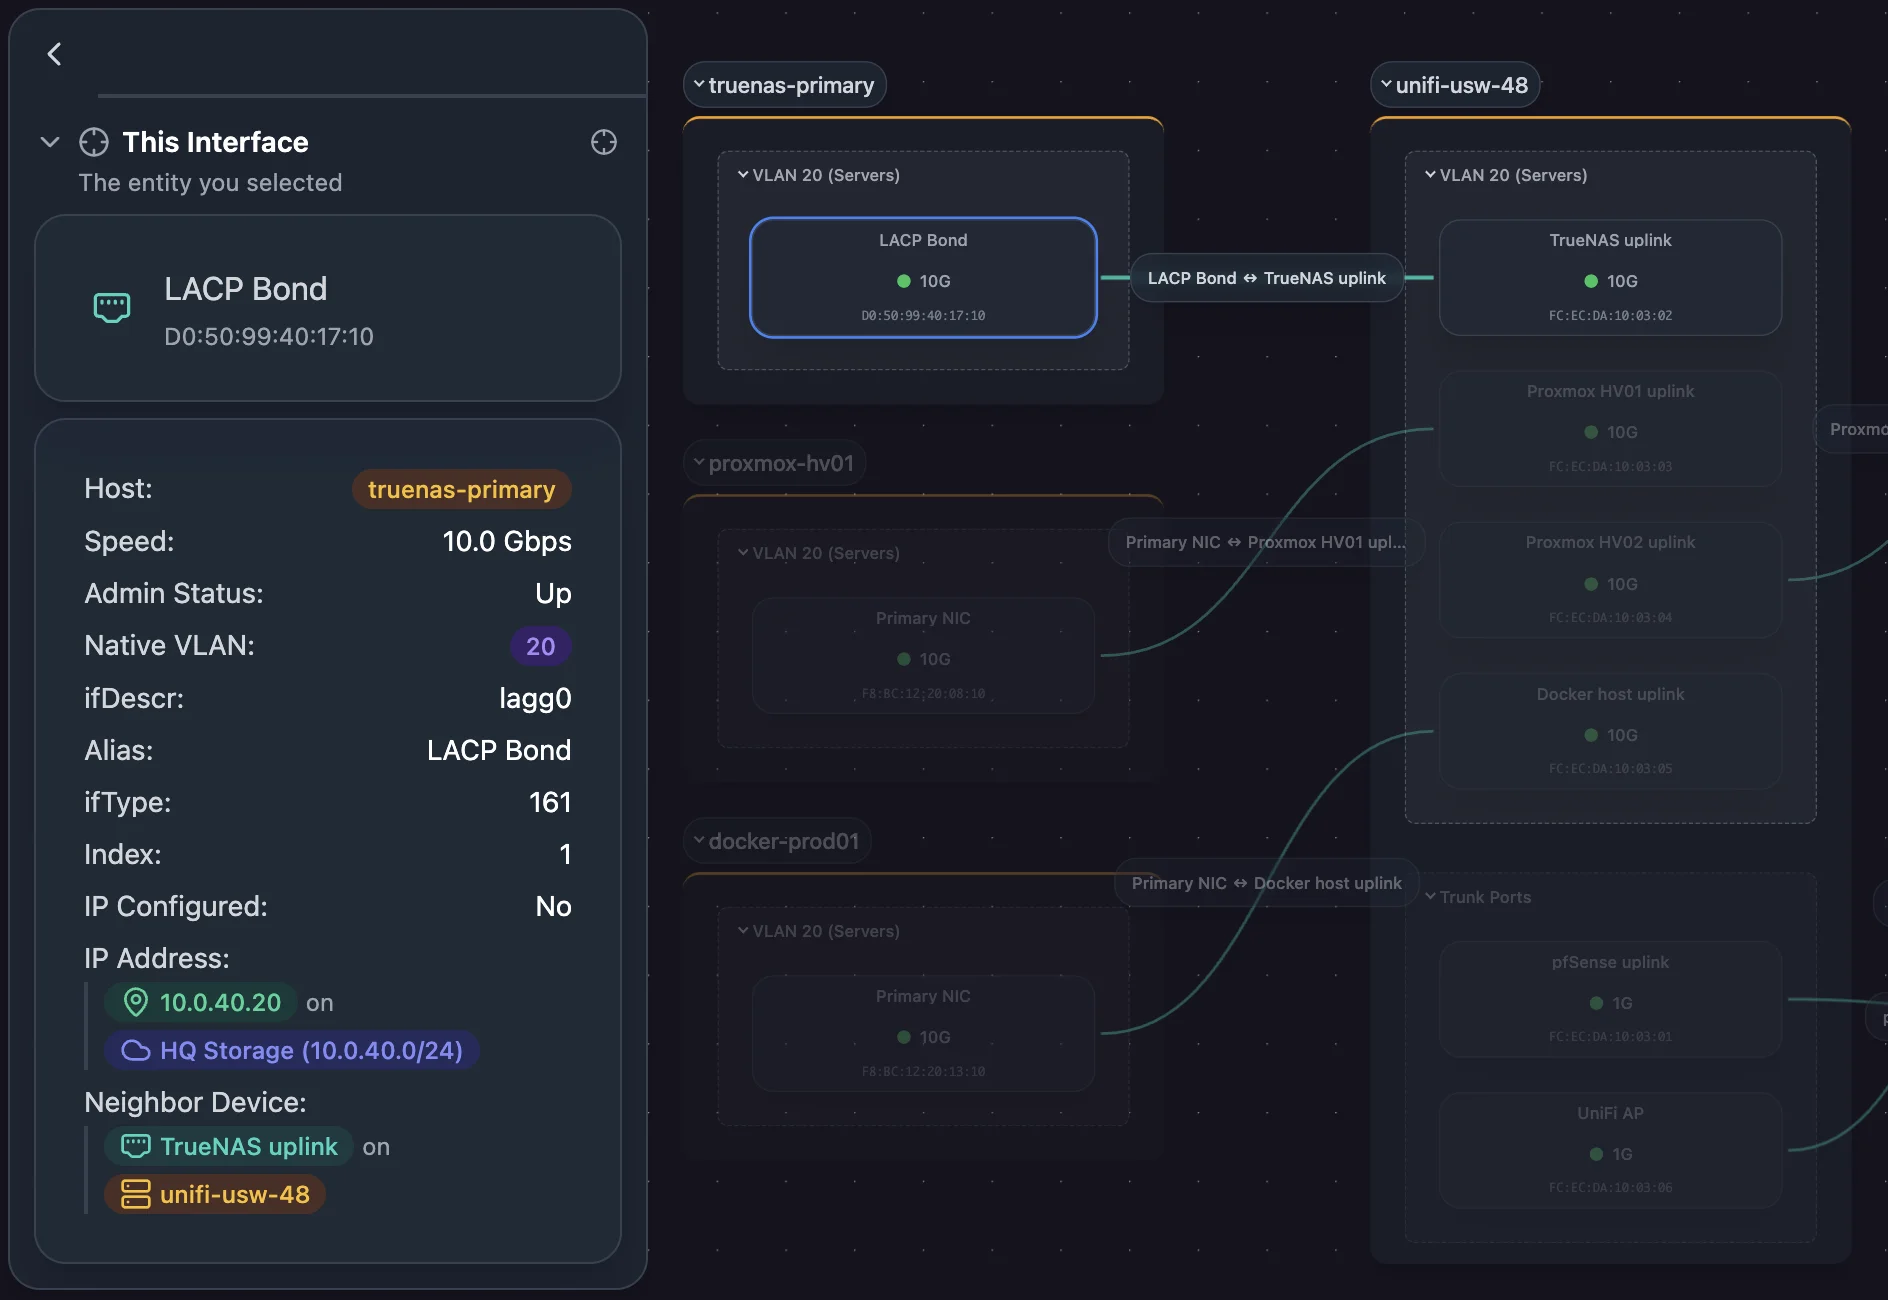Click the Native VLAN 20 badge

pos(541,646)
